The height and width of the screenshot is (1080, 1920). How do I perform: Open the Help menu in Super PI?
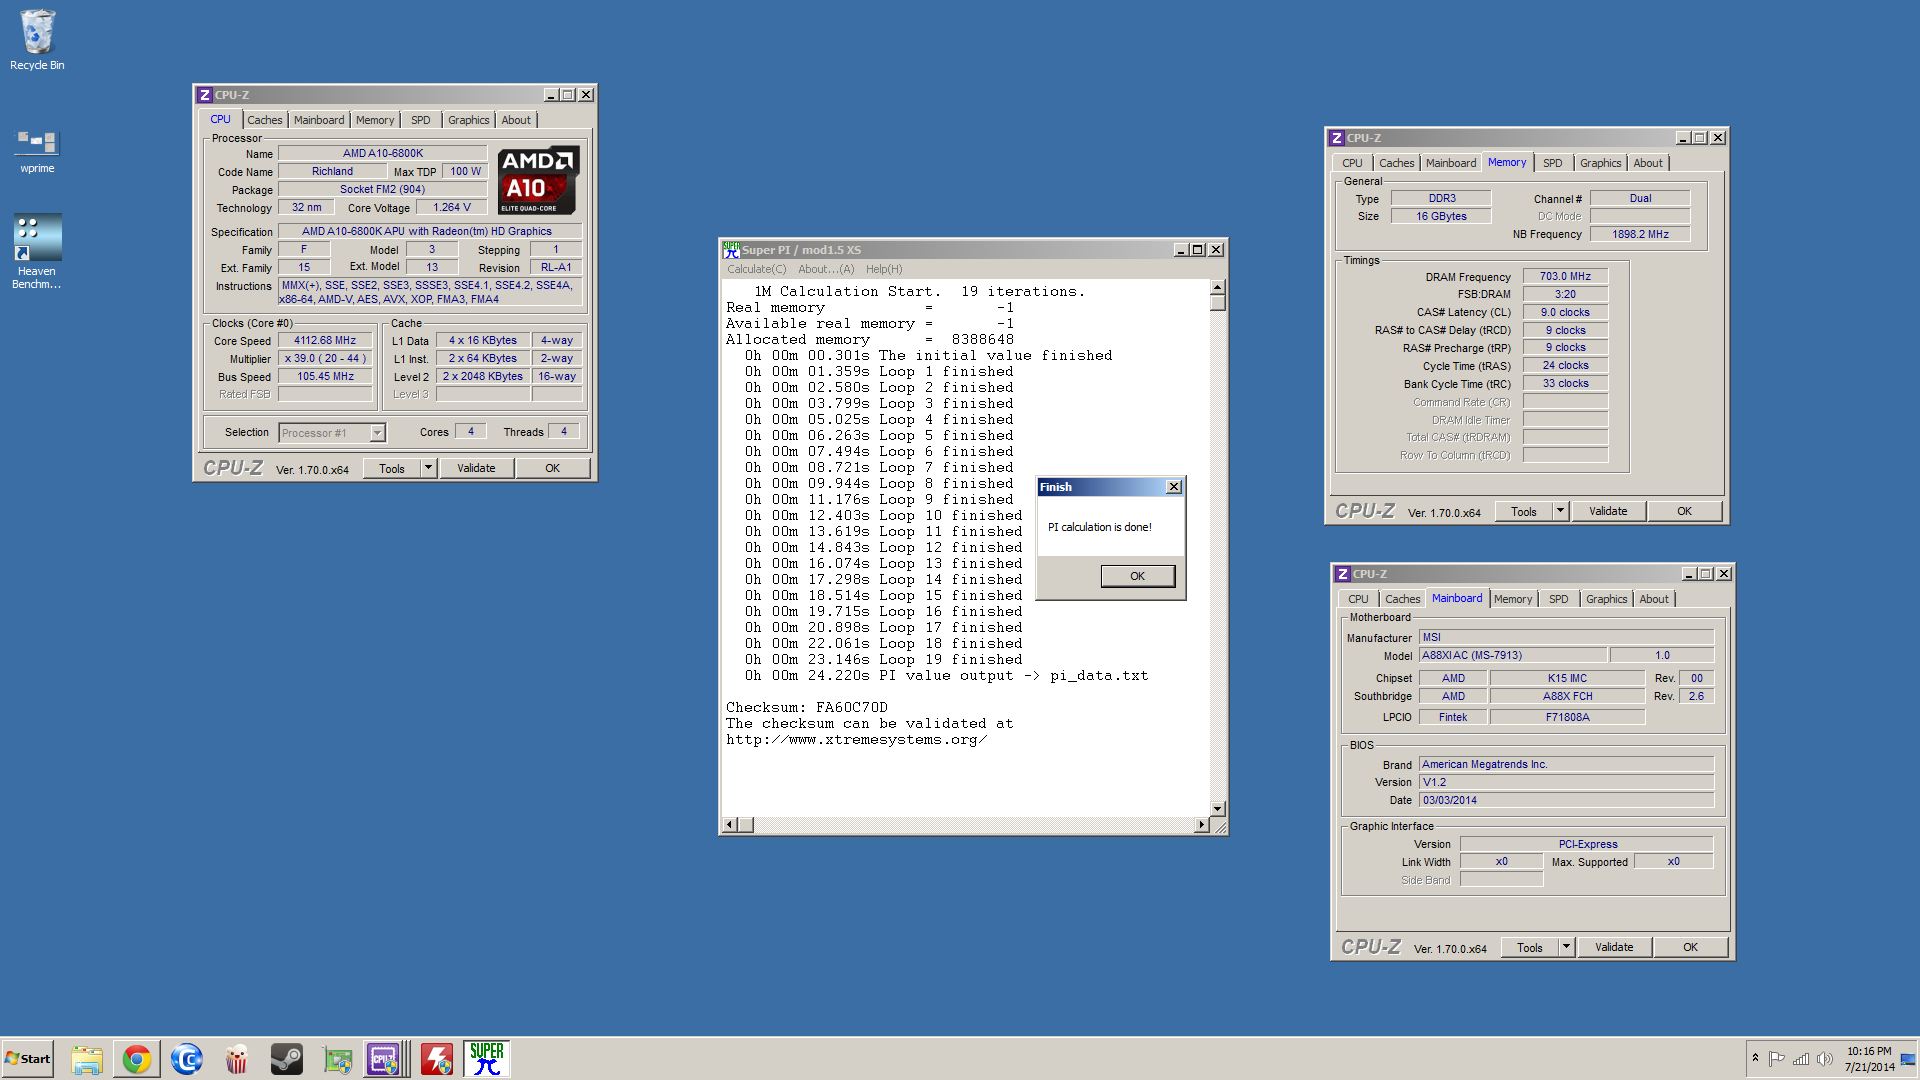(884, 269)
